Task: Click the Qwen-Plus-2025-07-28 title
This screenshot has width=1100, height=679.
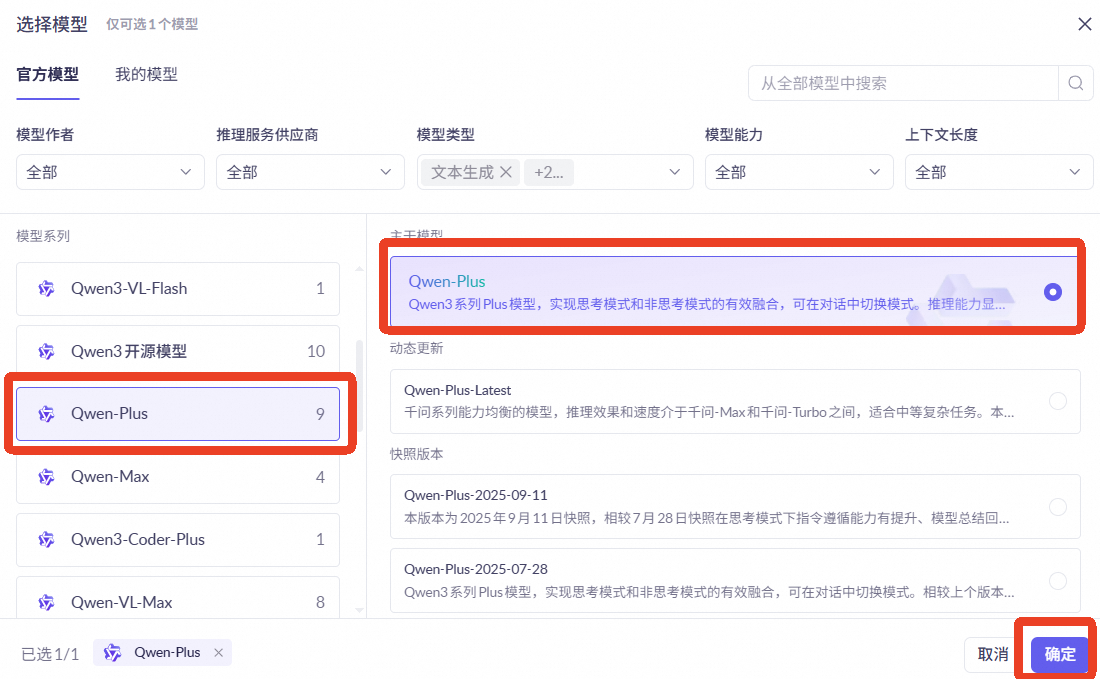Action: click(x=476, y=569)
